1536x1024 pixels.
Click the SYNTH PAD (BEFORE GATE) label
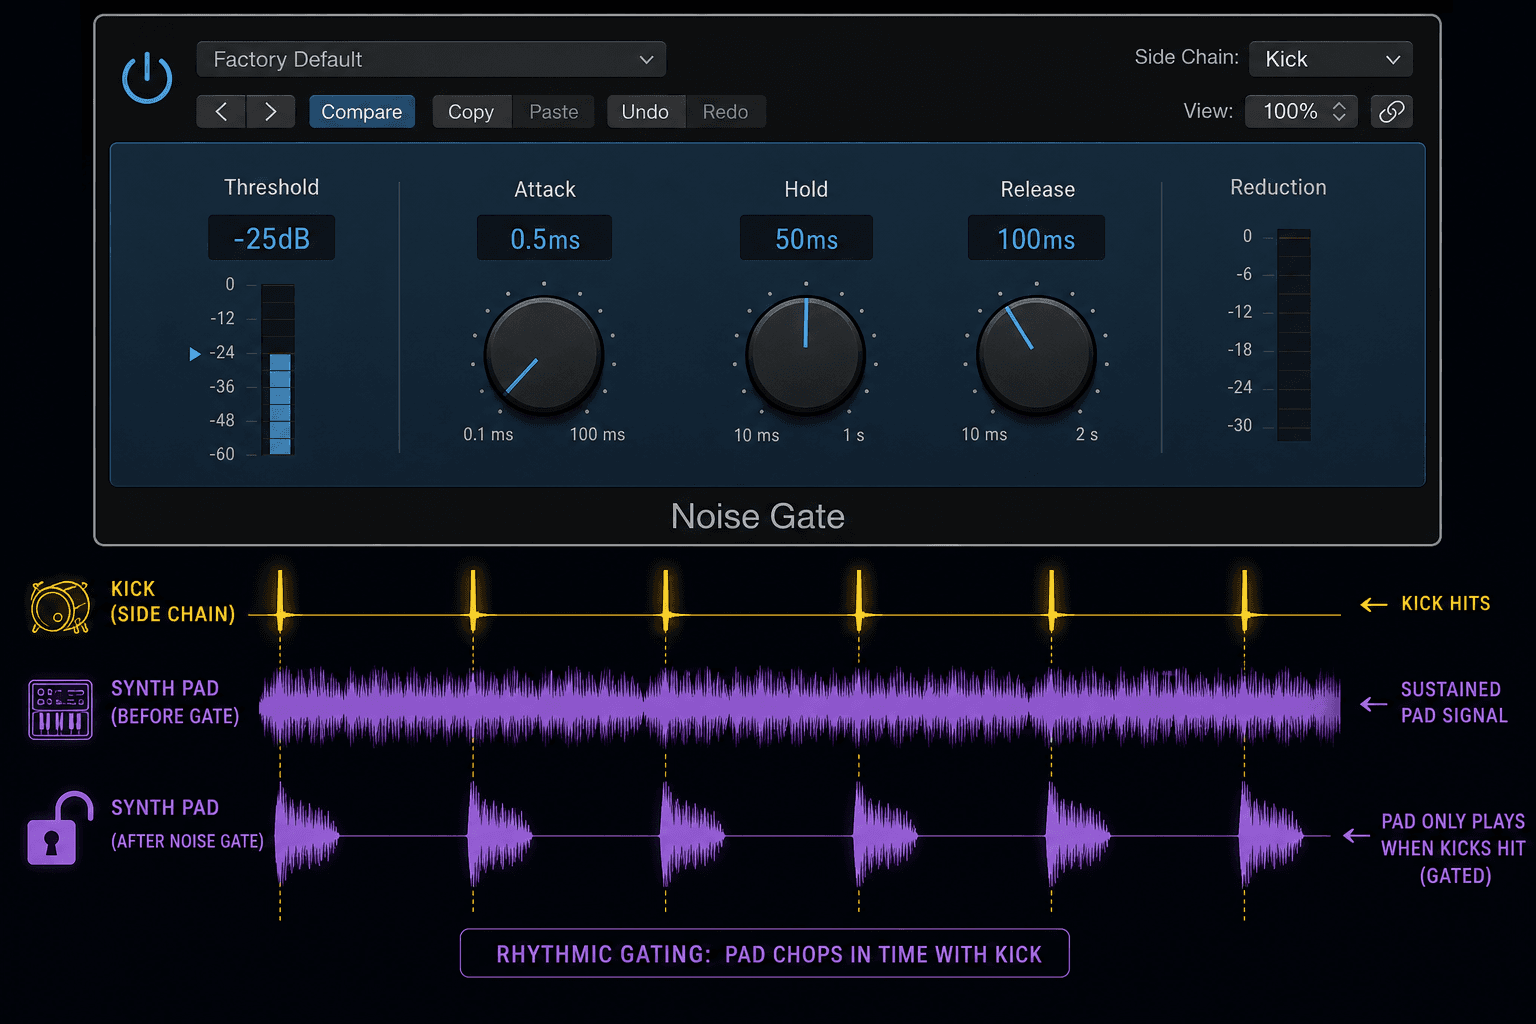175,702
